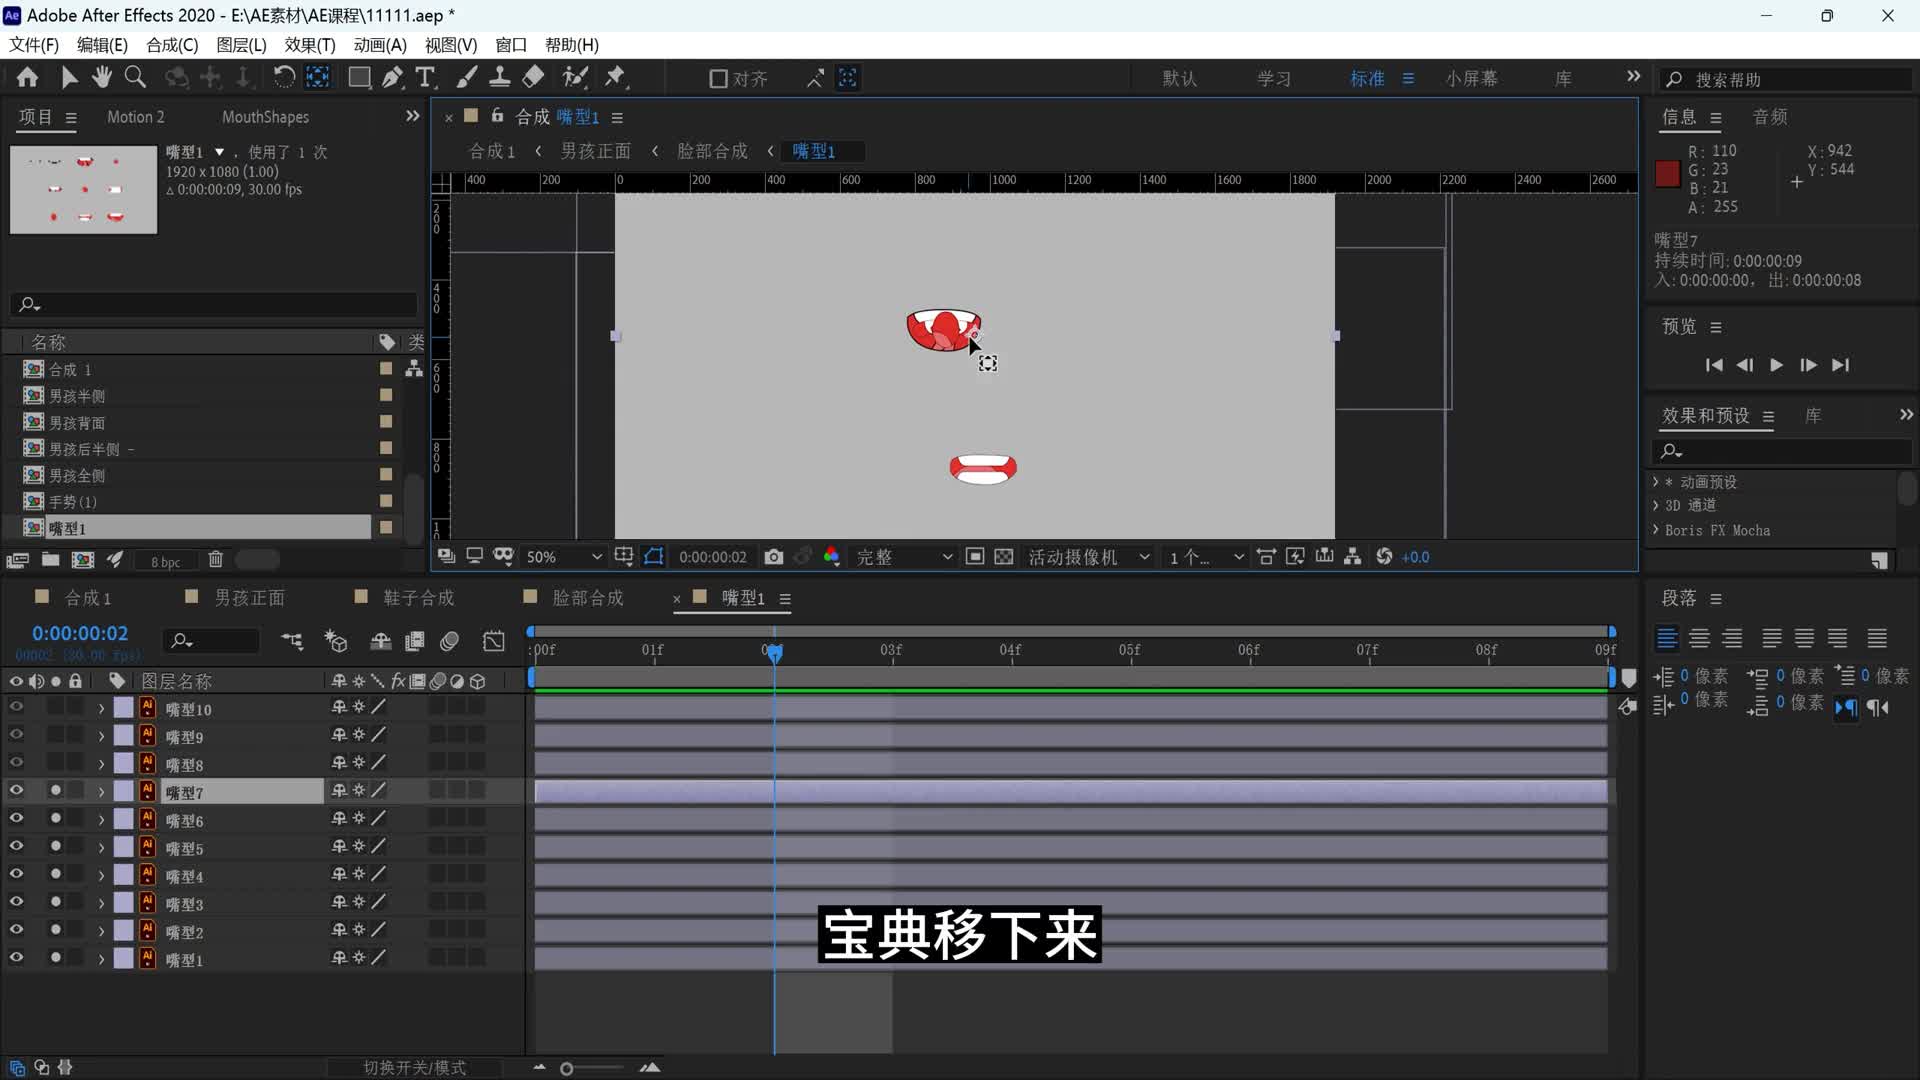Switch to the 男孩正面 timeline tab
Screen dimensions: 1920x1080
pyautogui.click(x=249, y=598)
